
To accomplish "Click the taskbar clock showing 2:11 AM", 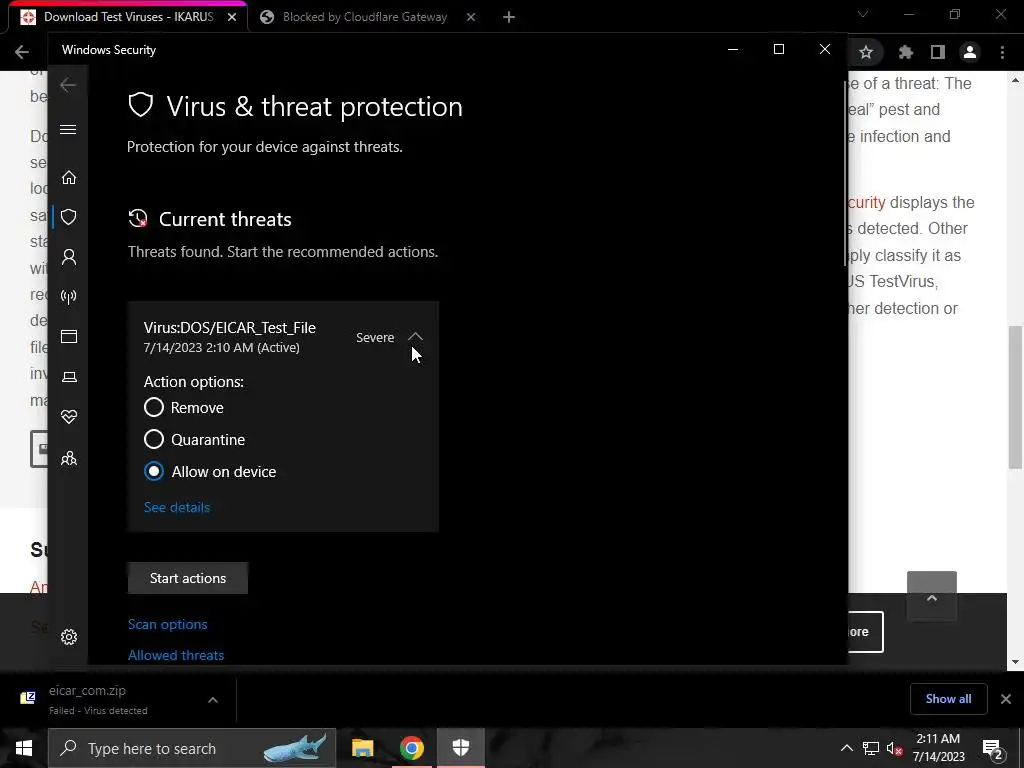I will 938,748.
